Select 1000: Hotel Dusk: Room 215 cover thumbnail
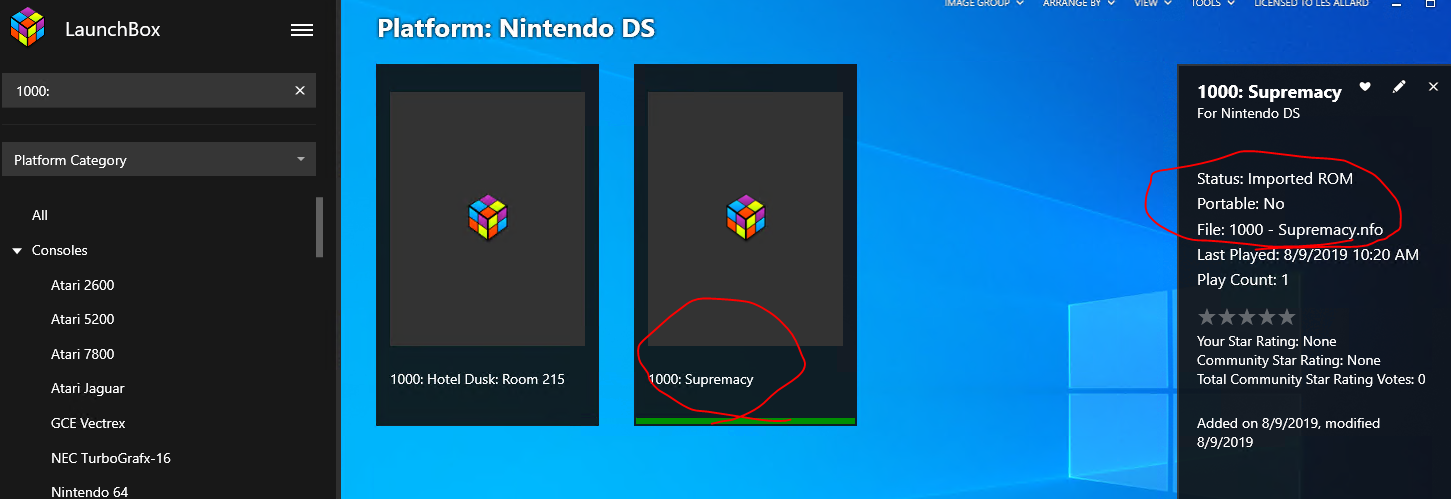 (487, 219)
